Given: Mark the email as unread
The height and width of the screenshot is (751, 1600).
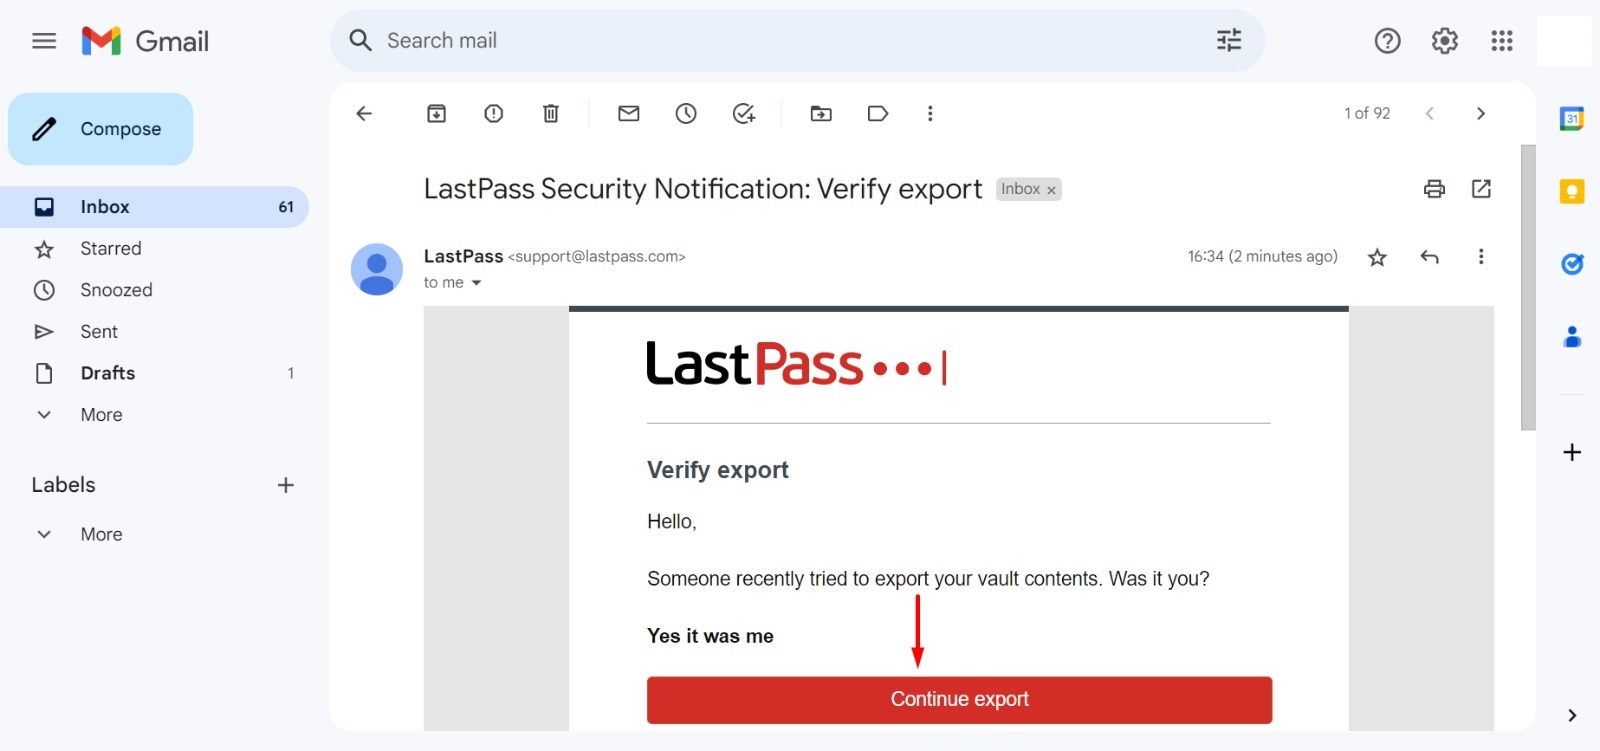Looking at the screenshot, I should coord(628,113).
